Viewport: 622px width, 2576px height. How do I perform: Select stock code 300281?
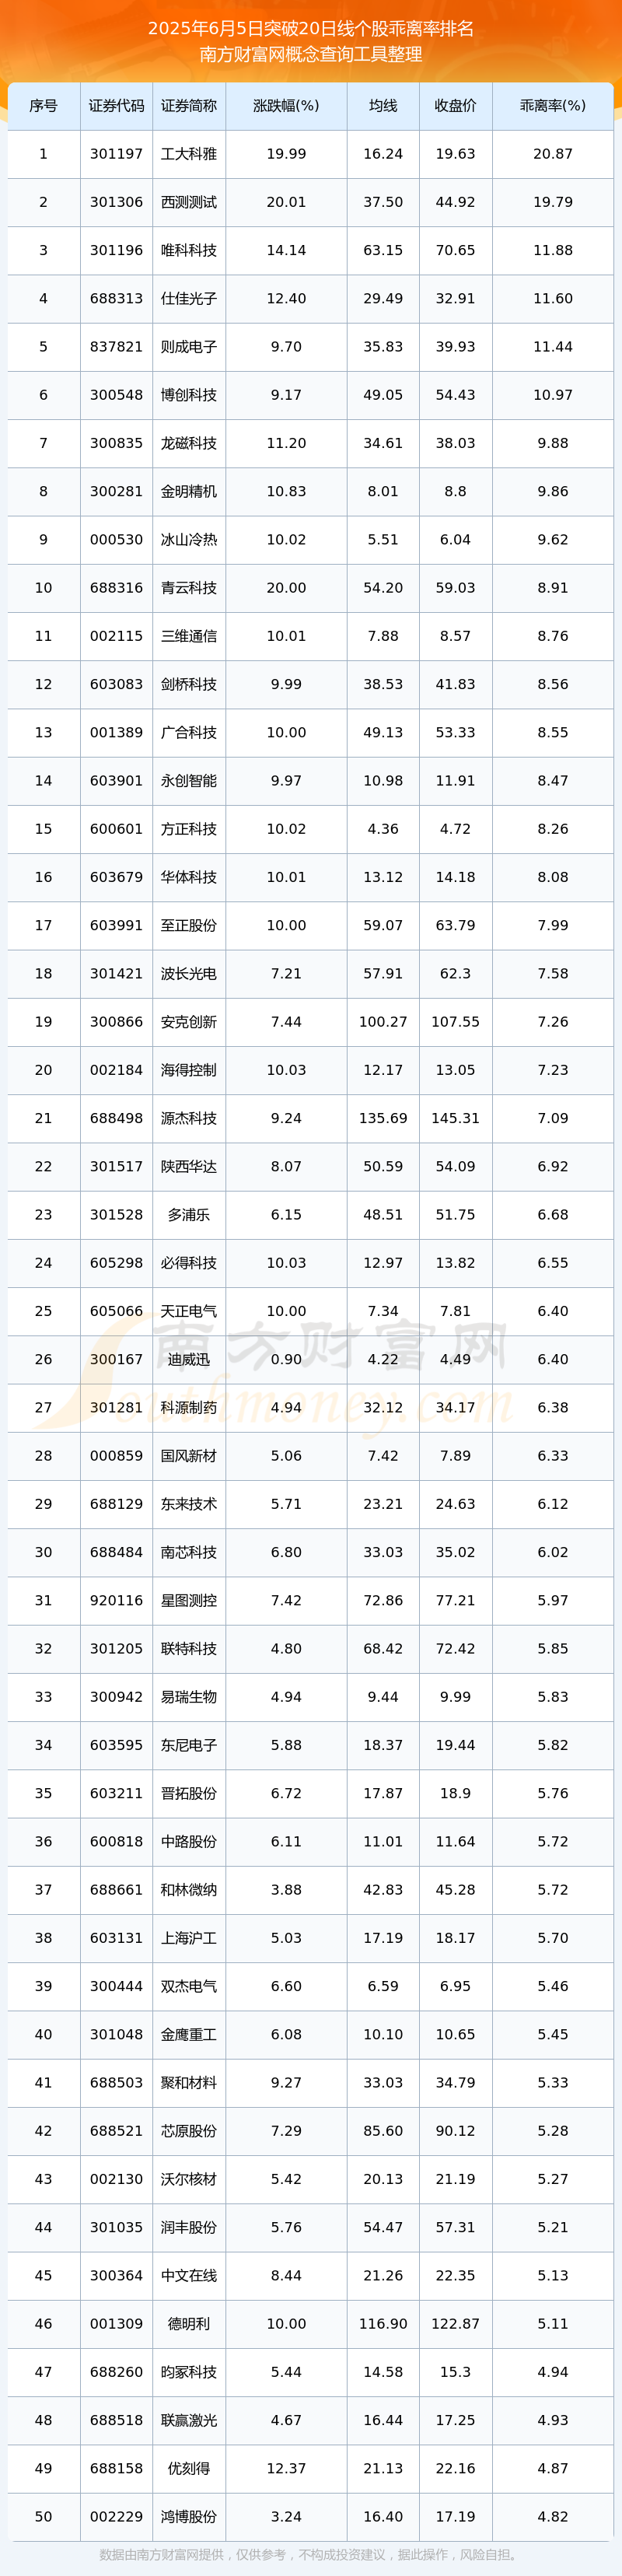pos(116,491)
